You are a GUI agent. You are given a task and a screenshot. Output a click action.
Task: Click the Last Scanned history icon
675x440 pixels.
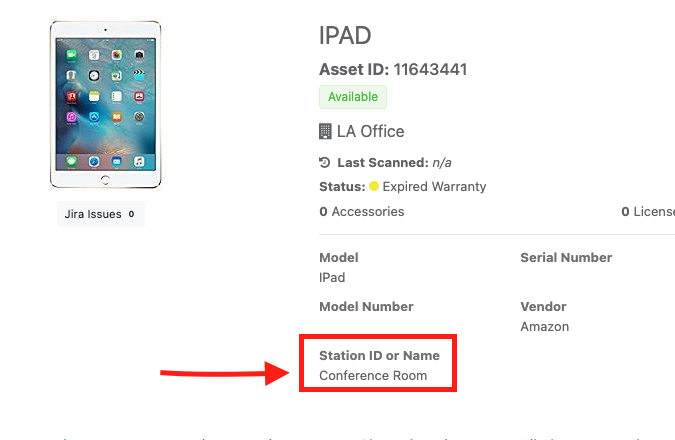tap(324, 163)
